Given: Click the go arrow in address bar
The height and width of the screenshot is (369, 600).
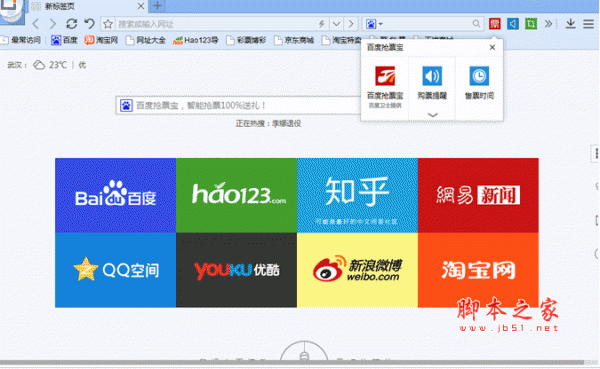Looking at the screenshot, I should pos(351,24).
